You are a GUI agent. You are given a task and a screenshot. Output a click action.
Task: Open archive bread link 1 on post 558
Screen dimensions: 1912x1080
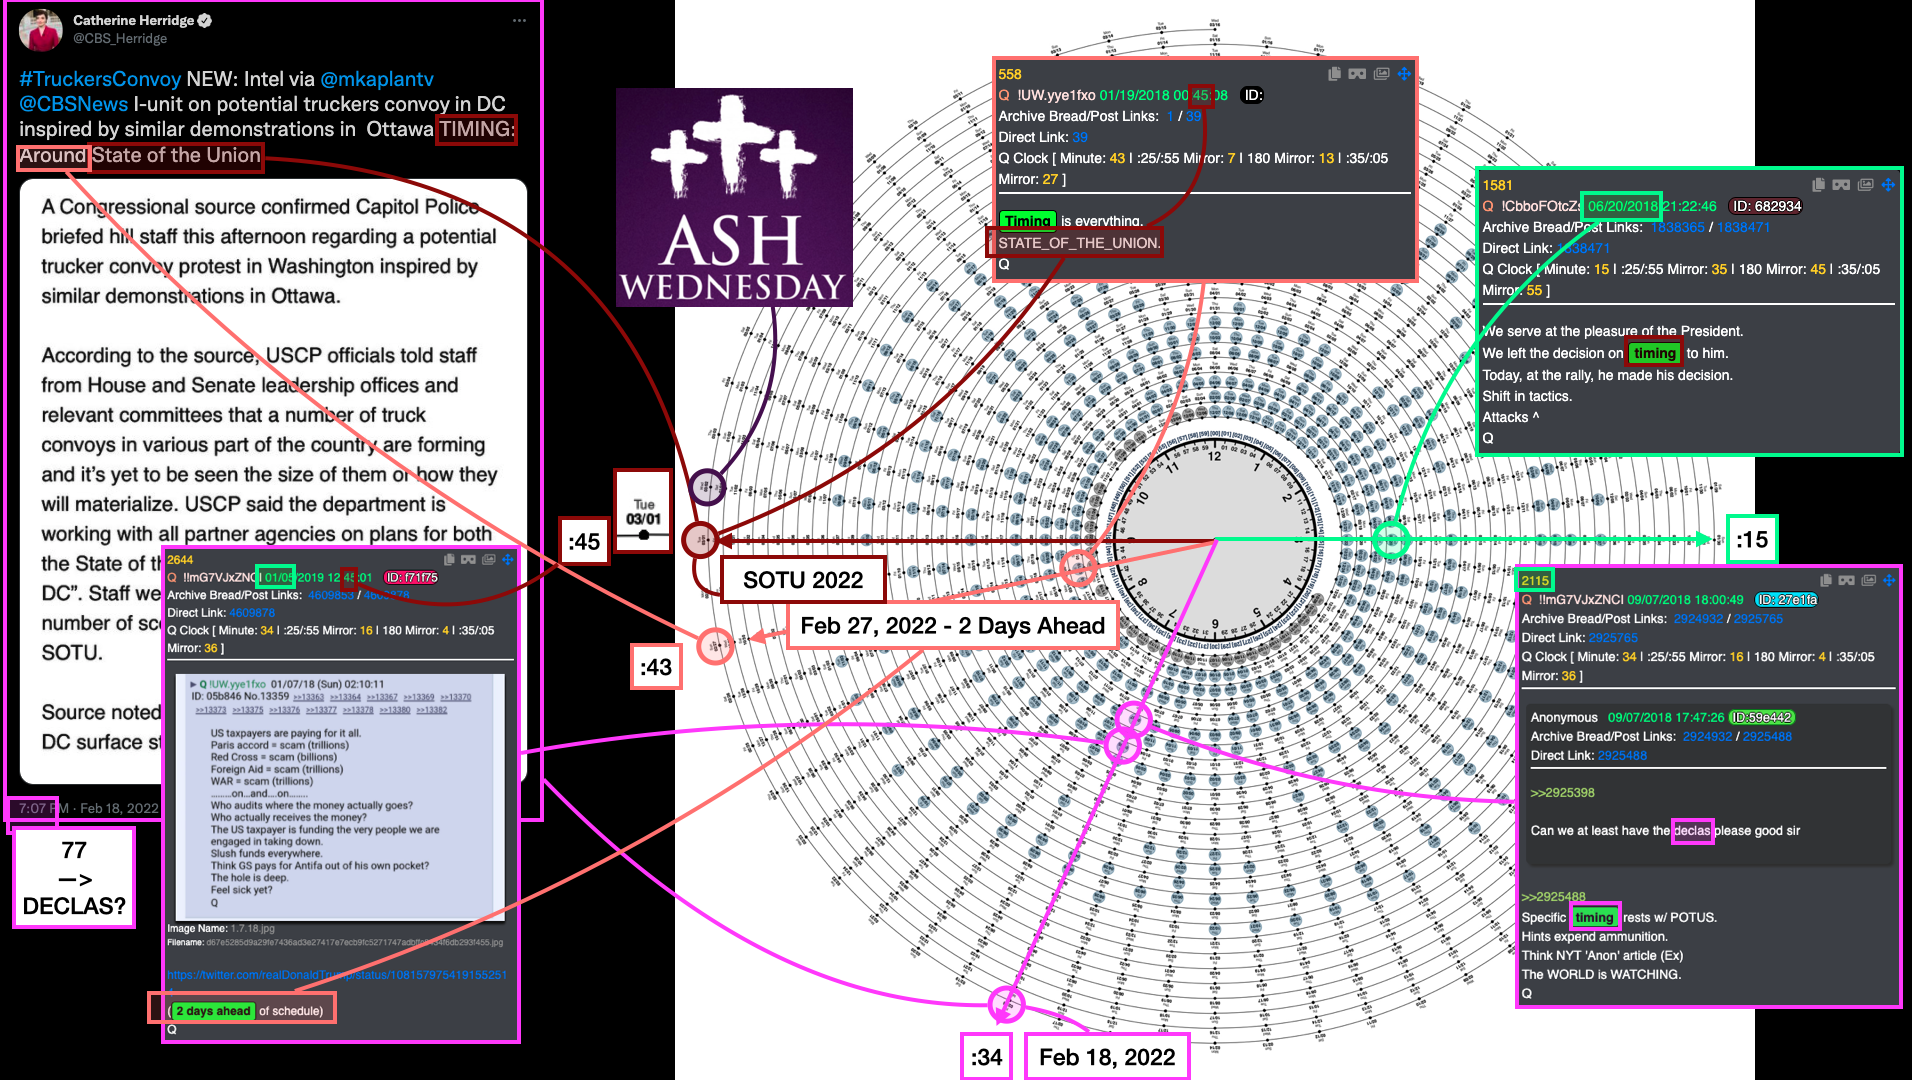1170,116
